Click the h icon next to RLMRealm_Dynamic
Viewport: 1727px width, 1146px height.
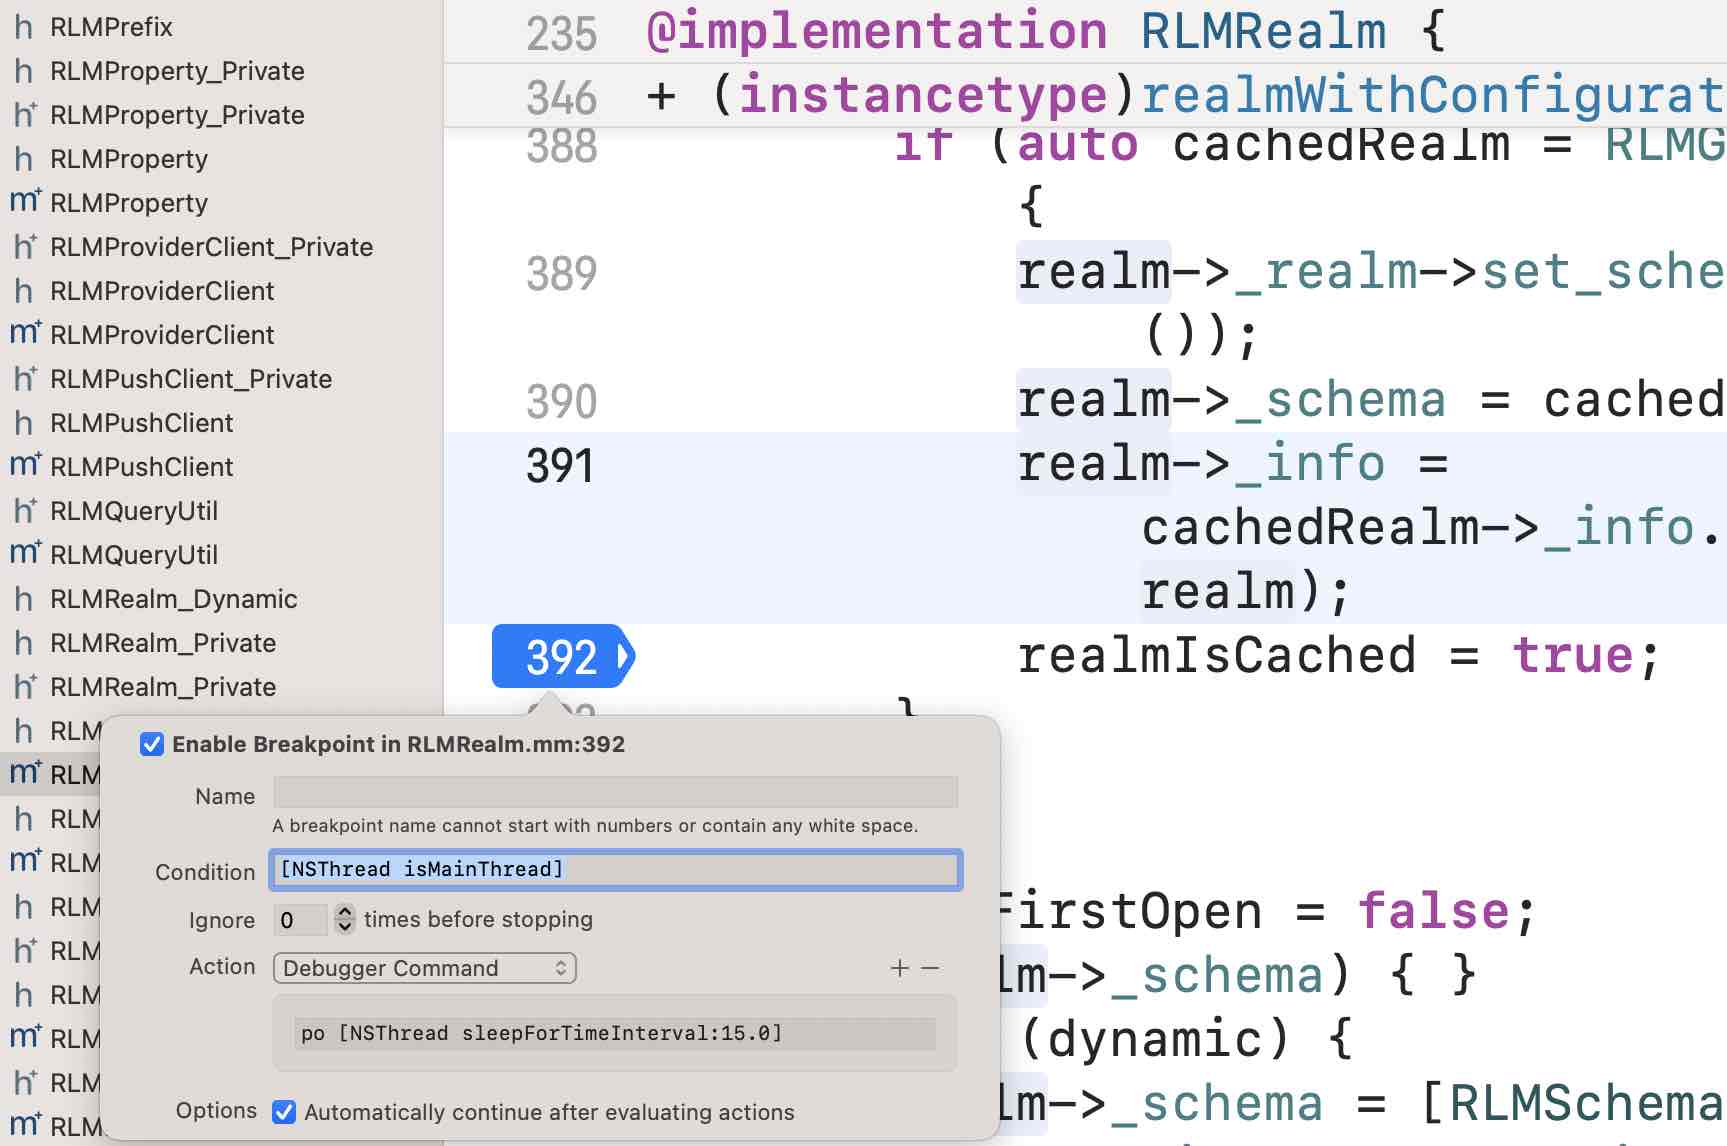click(x=24, y=598)
